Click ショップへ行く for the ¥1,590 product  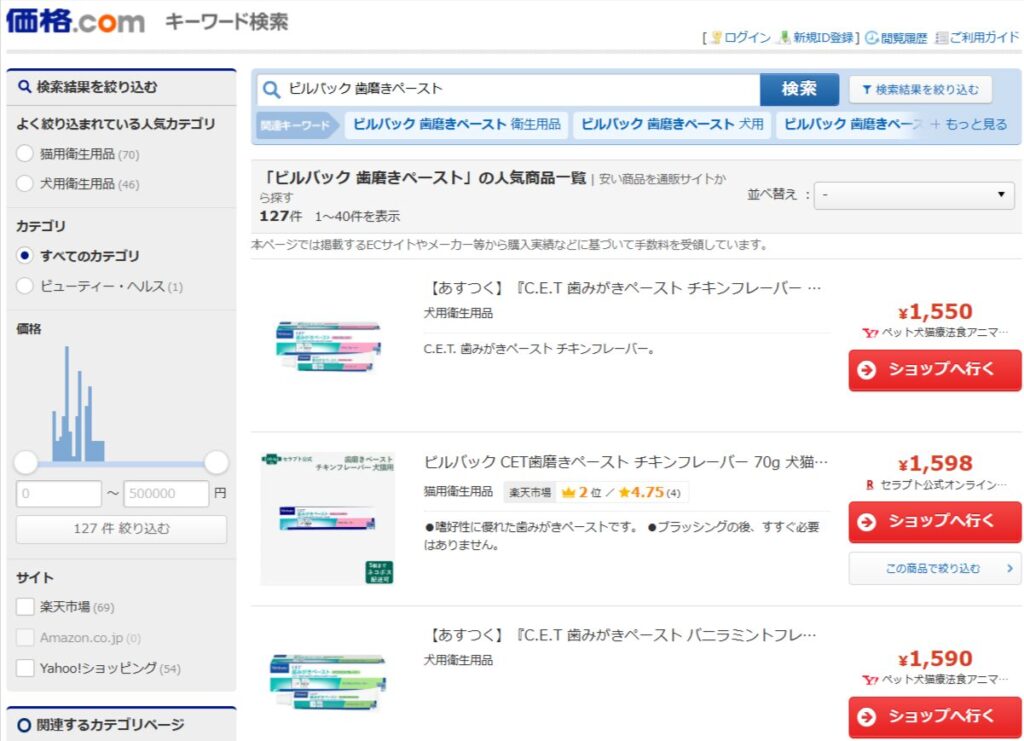[x=935, y=717]
